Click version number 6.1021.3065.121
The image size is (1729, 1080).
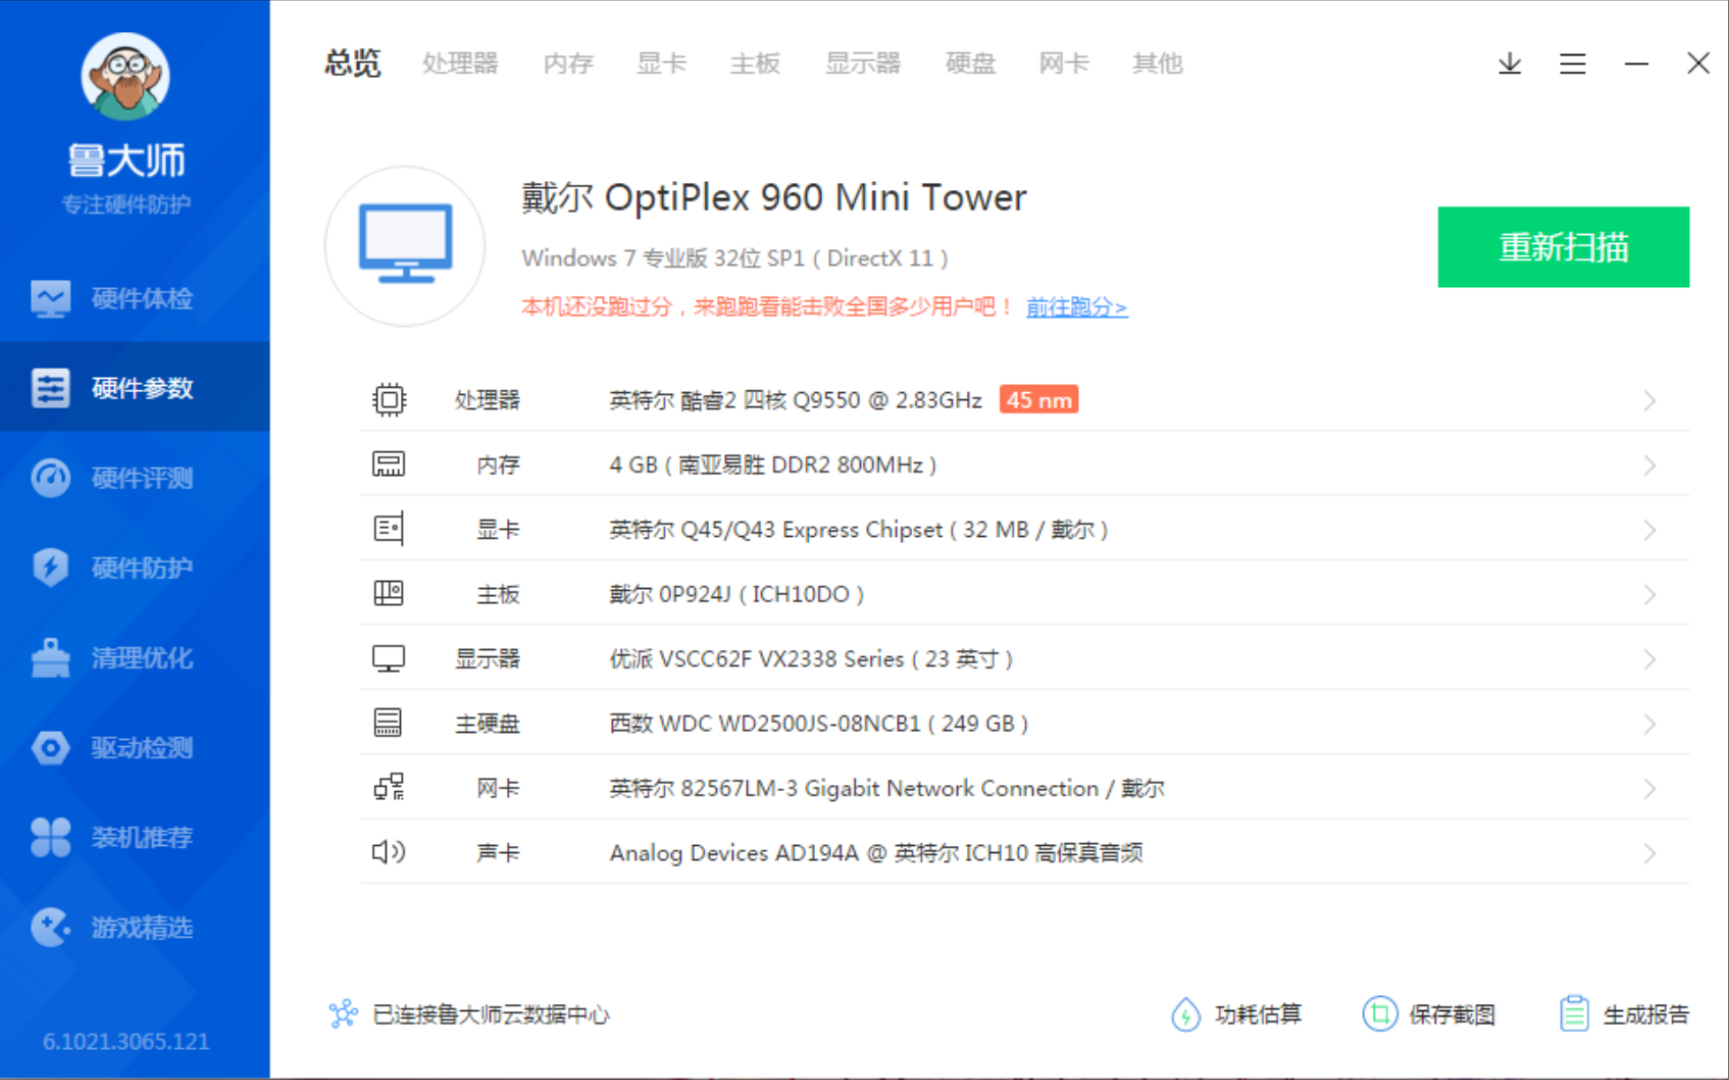pos(126,1041)
